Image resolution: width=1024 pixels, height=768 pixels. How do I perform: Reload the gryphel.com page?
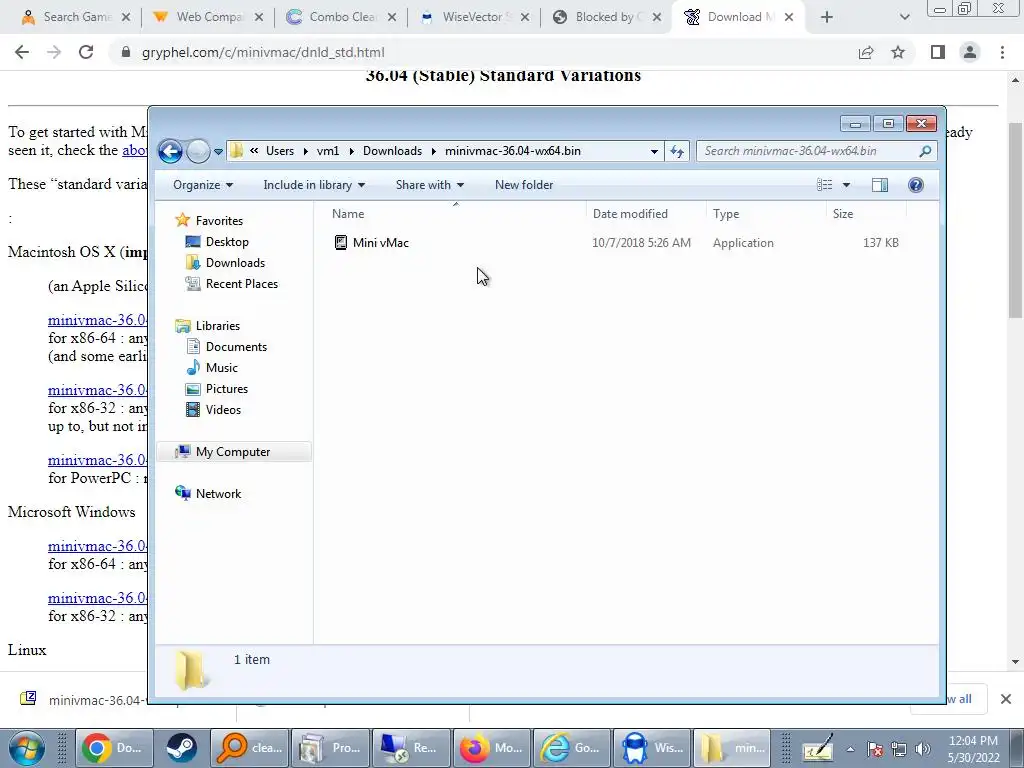(x=86, y=52)
